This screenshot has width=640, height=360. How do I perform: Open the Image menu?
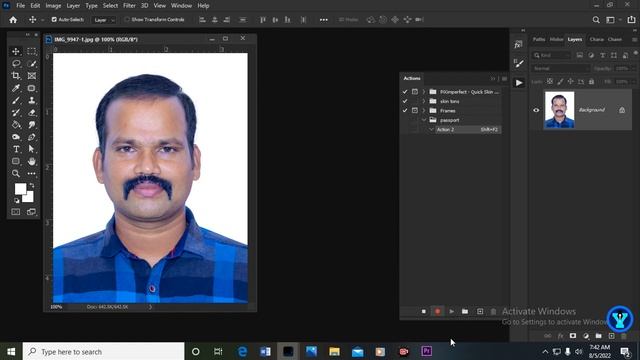pos(53,6)
